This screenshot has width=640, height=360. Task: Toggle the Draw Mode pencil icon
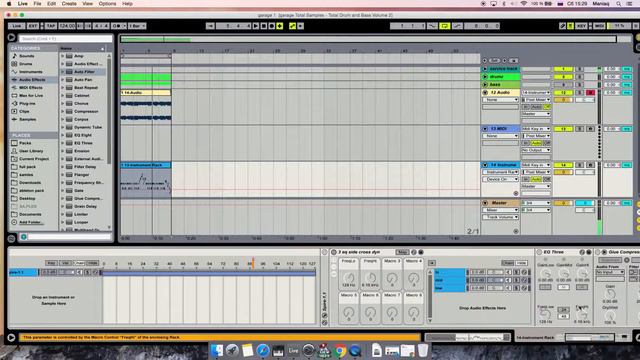click(562, 26)
